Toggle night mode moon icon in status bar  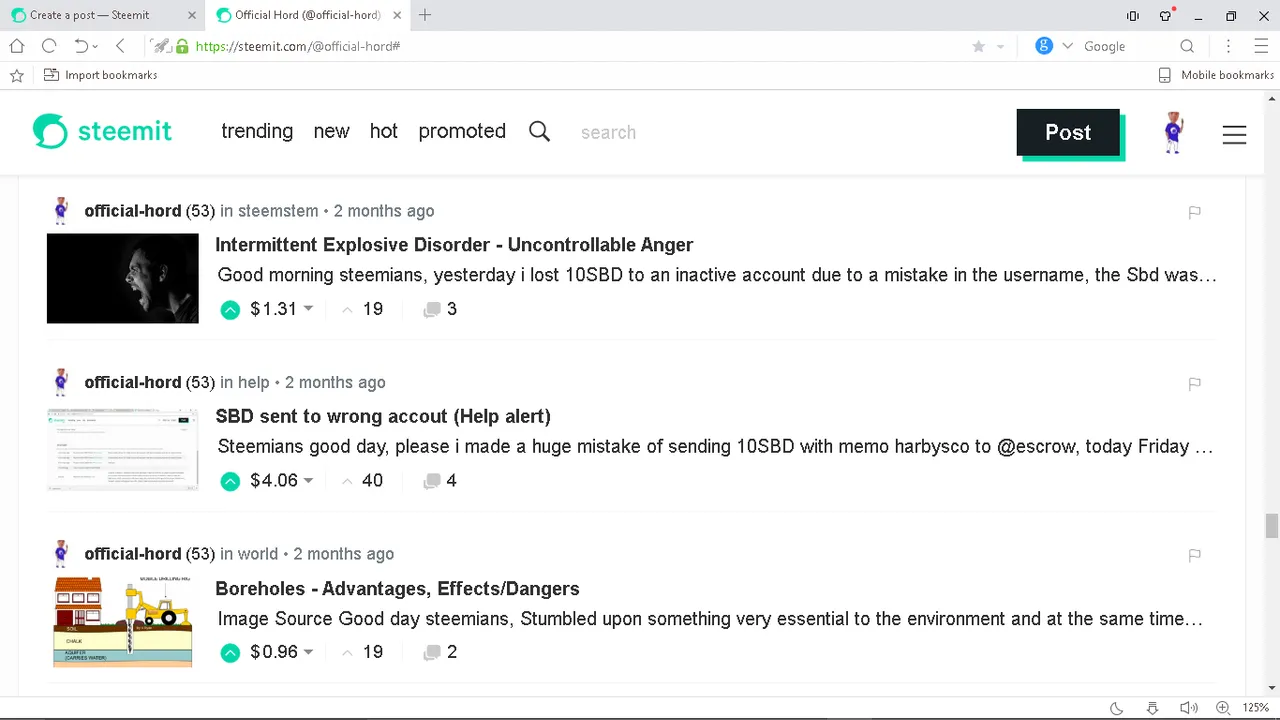[1117, 708]
